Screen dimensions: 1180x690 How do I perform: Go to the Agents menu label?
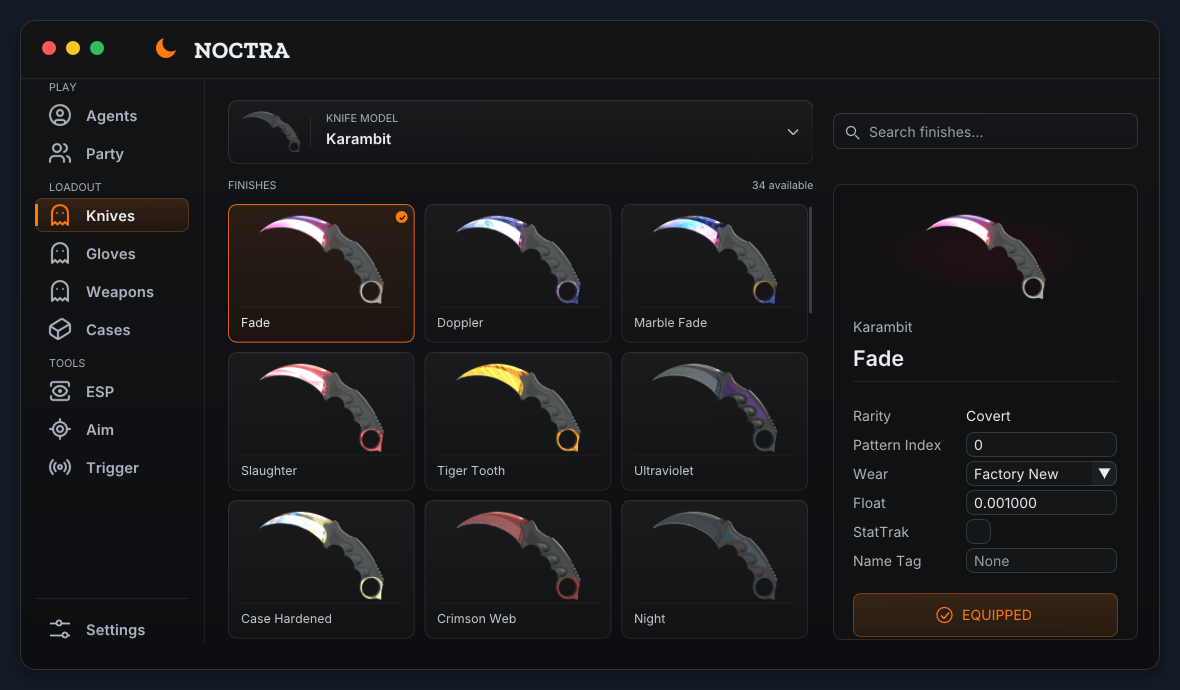coord(111,116)
